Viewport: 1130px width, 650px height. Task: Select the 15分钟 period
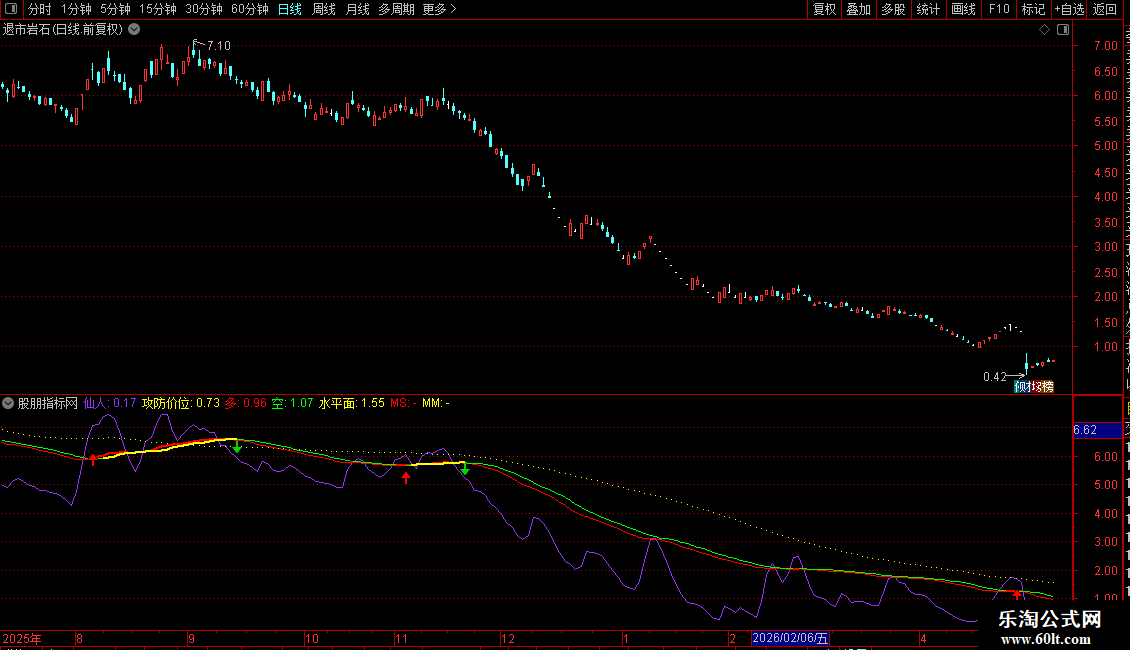pyautogui.click(x=157, y=9)
